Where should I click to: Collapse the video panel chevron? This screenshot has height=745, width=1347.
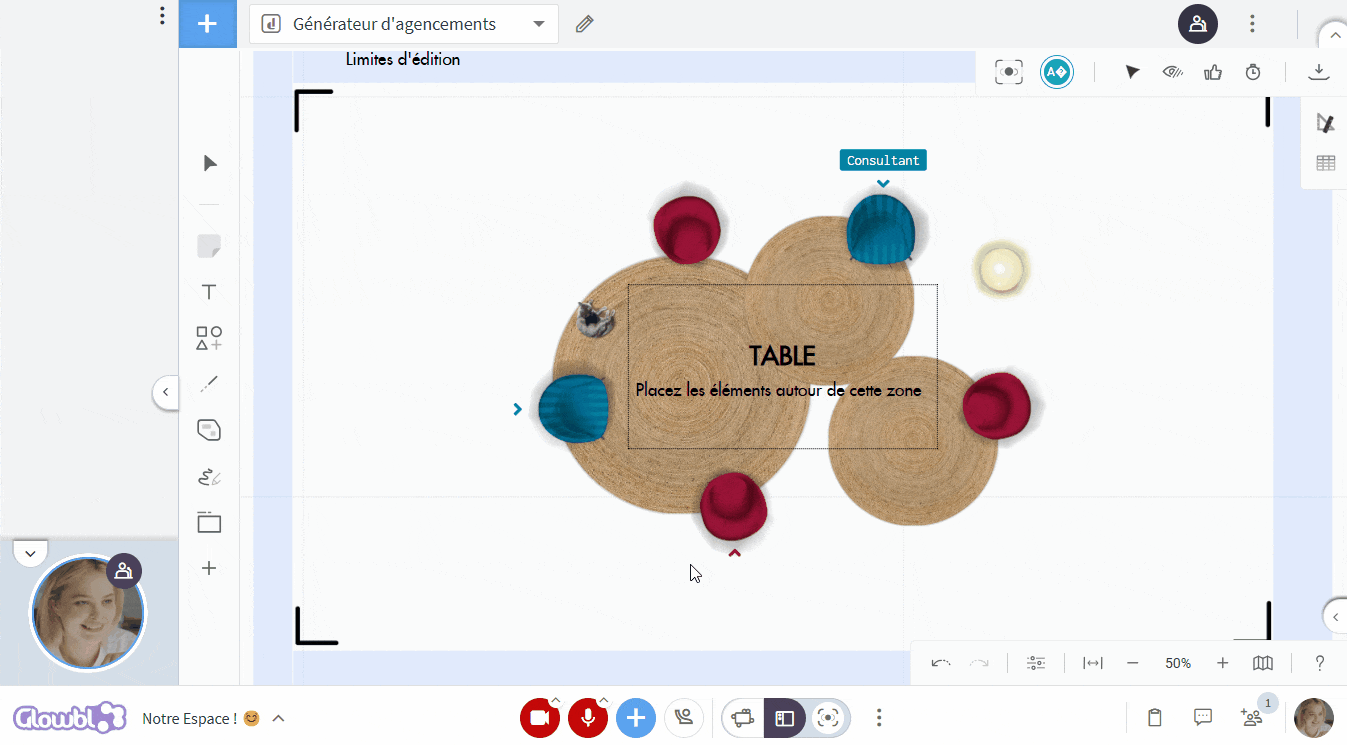tap(30, 553)
